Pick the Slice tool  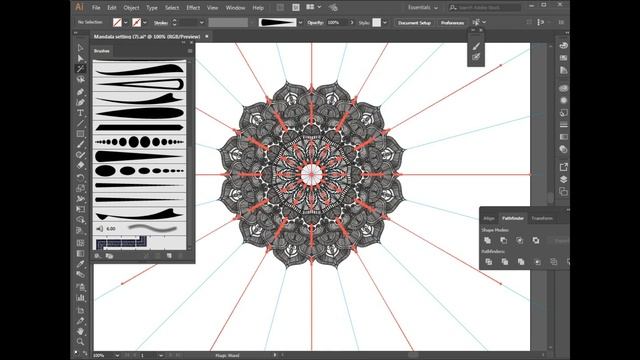coord(80,321)
